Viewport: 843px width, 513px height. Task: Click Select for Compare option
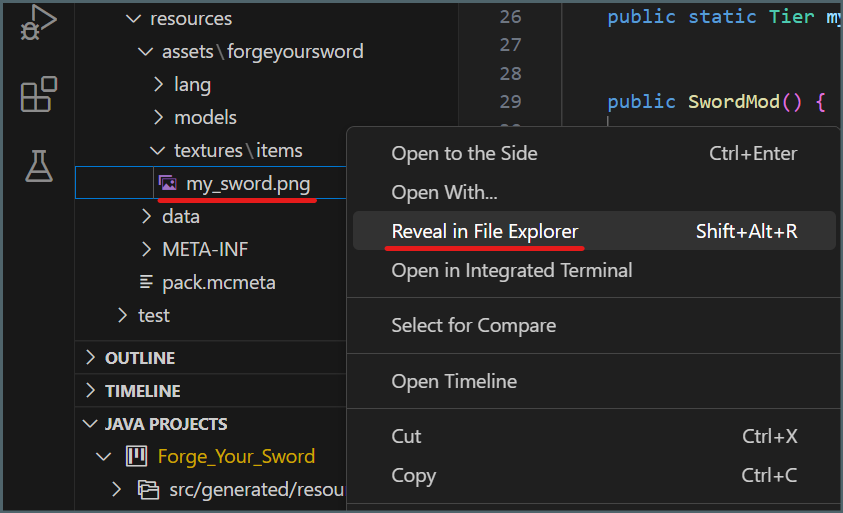pyautogui.click(x=473, y=325)
